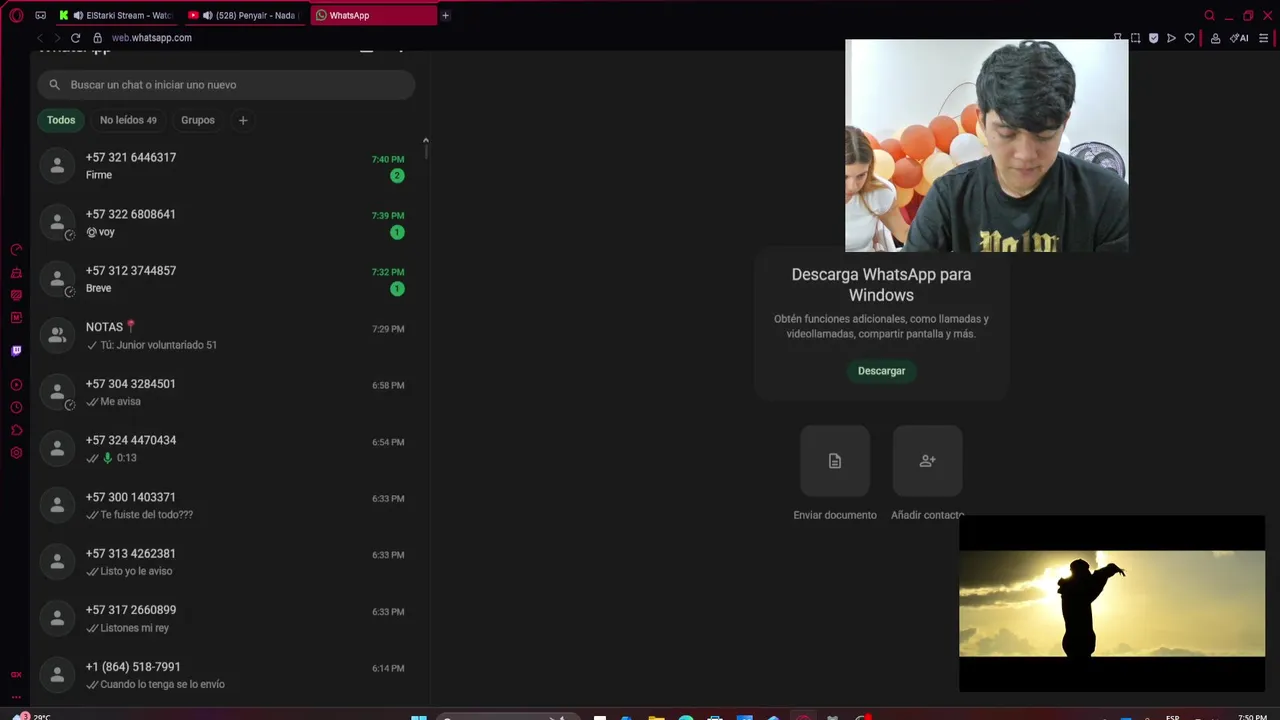Click the Añadir contacto icon tile
This screenshot has height=720, width=1280.
(x=928, y=461)
